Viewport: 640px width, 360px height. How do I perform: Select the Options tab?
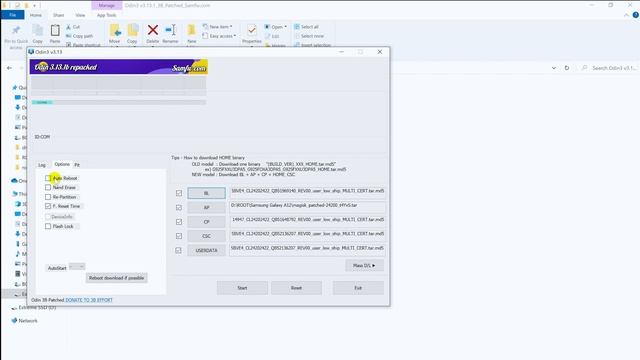[62, 164]
